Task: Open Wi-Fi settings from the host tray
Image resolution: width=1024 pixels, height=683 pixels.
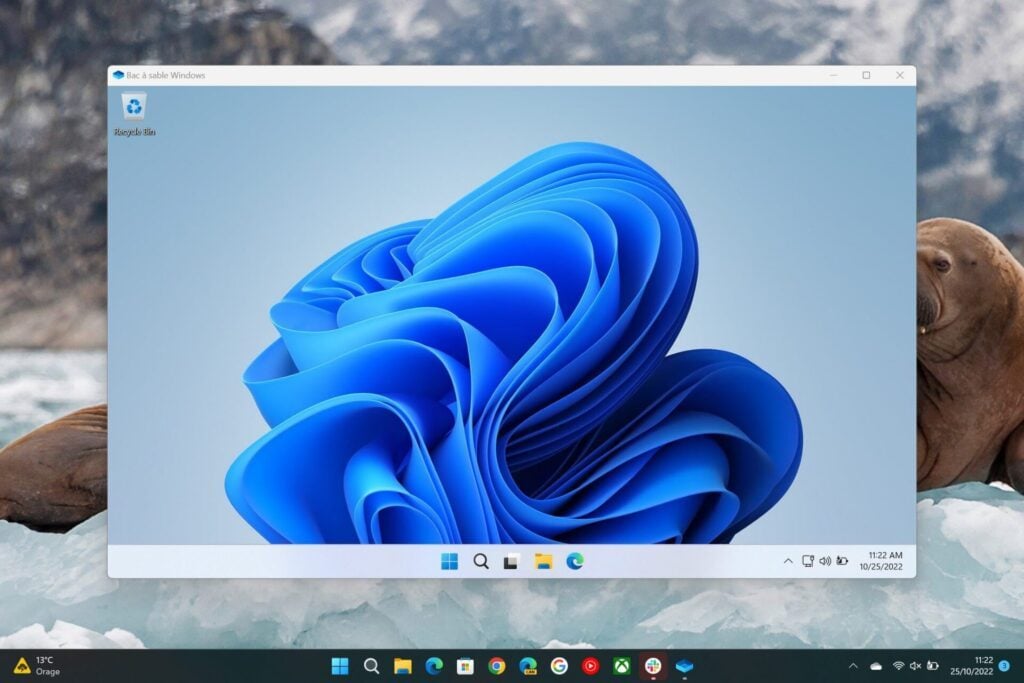Action: click(899, 666)
